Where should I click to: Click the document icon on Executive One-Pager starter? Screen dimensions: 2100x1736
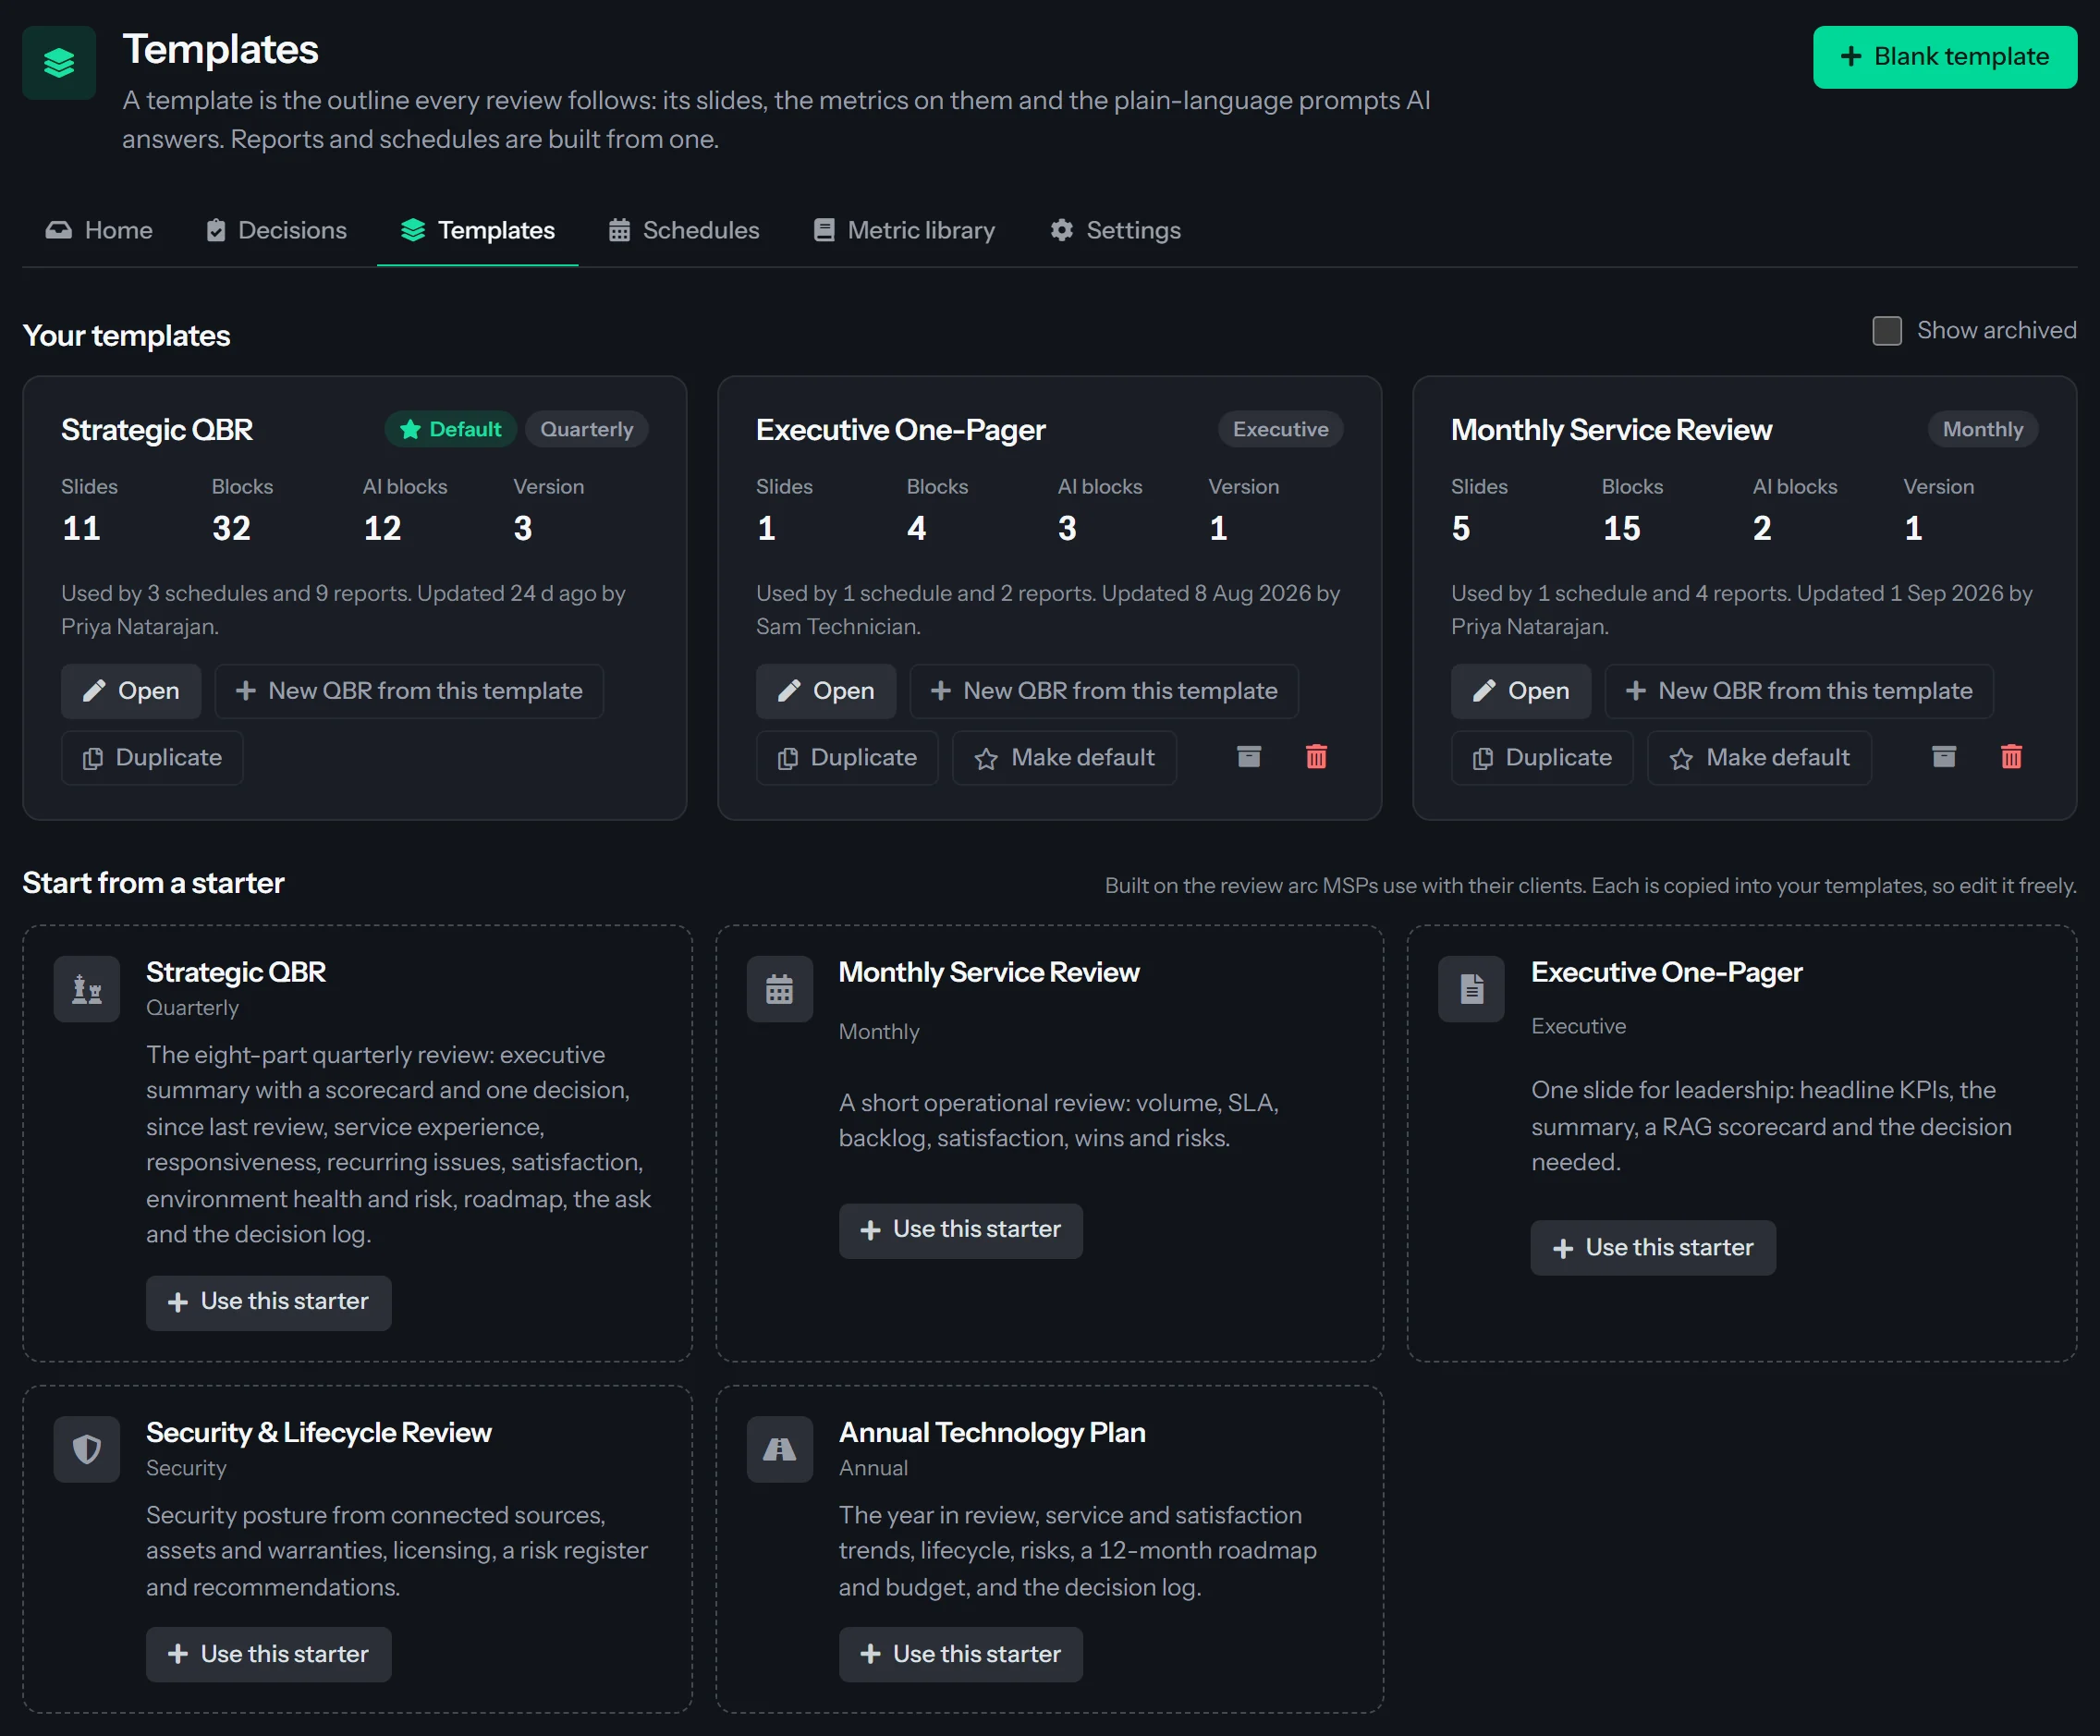tap(1471, 989)
